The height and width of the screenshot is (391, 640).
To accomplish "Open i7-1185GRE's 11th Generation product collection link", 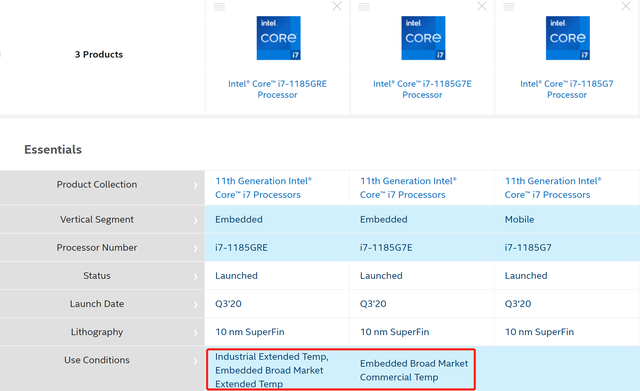I will pyautogui.click(x=263, y=188).
